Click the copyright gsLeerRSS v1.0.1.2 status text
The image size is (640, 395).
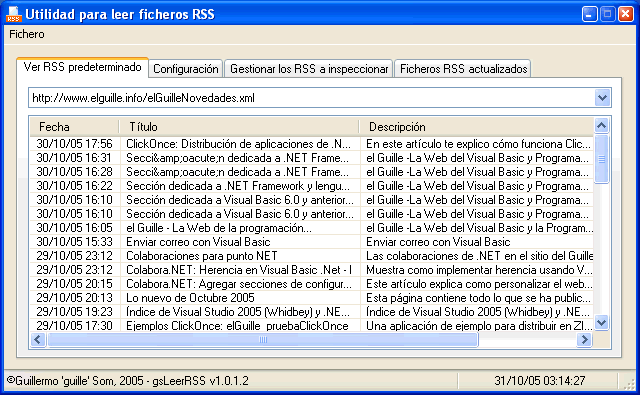pyautogui.click(x=128, y=381)
